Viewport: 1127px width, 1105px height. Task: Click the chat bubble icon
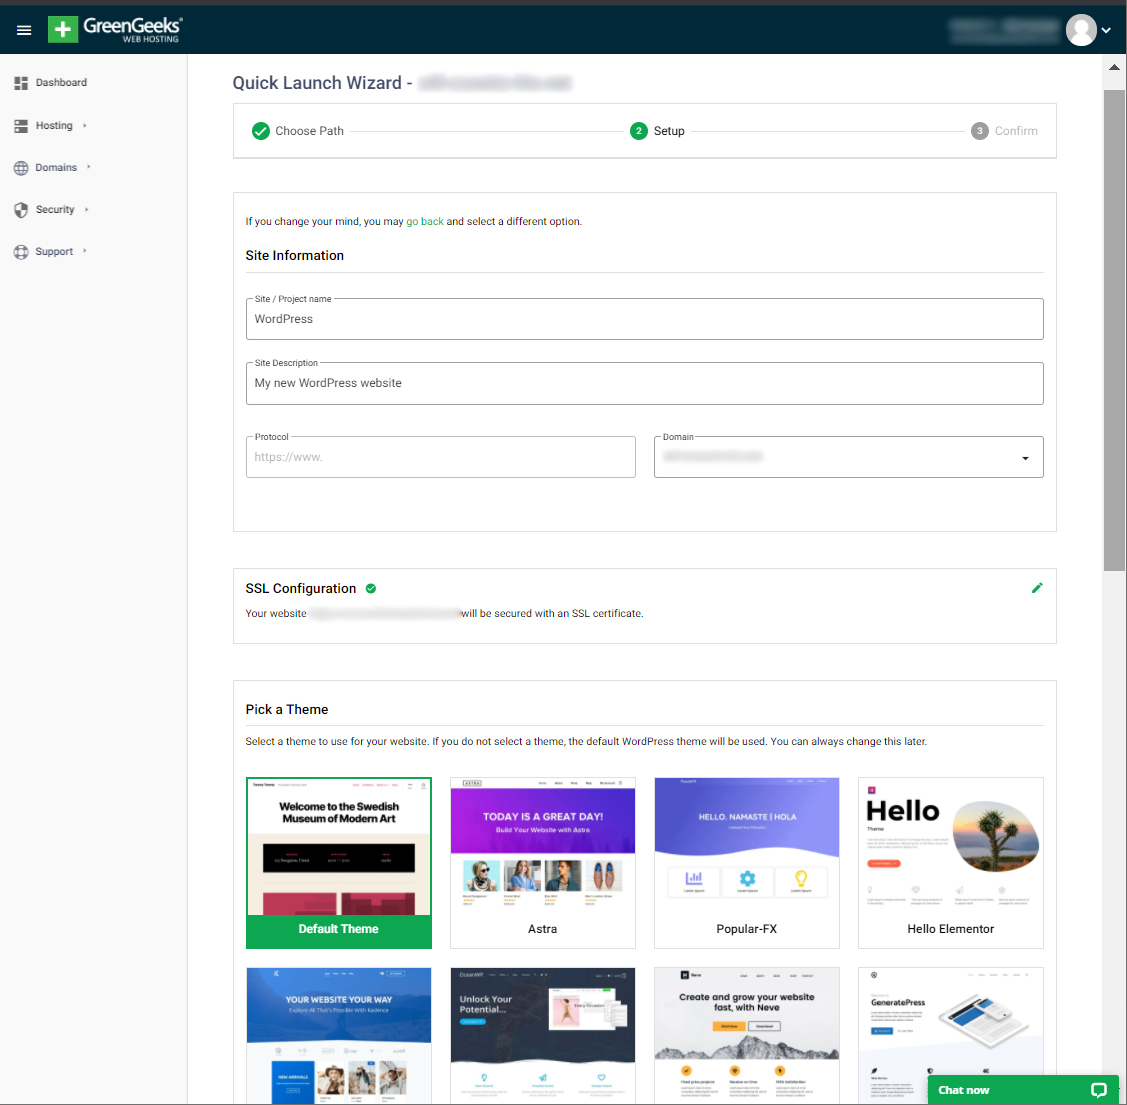click(1098, 1090)
